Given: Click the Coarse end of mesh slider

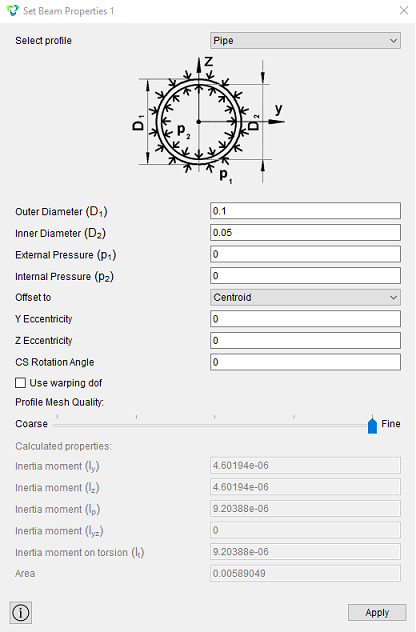Looking at the screenshot, I should (x=54, y=425).
